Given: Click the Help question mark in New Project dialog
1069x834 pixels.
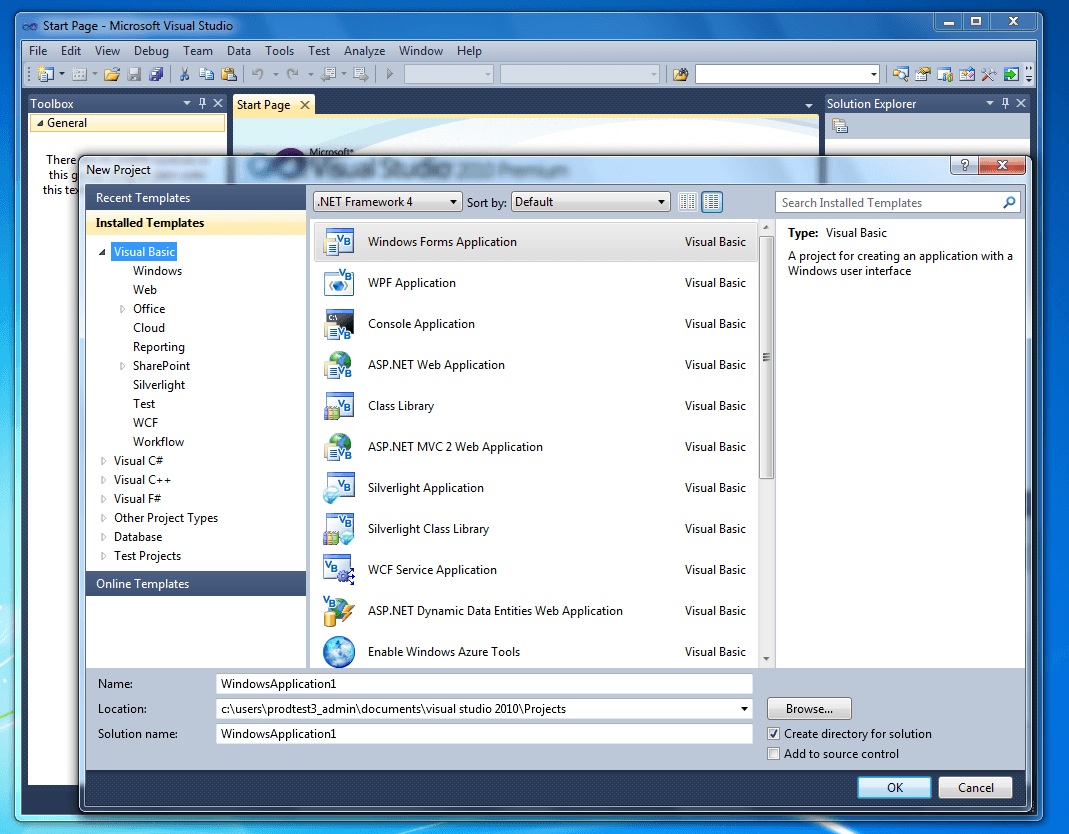Looking at the screenshot, I should 964,165.
